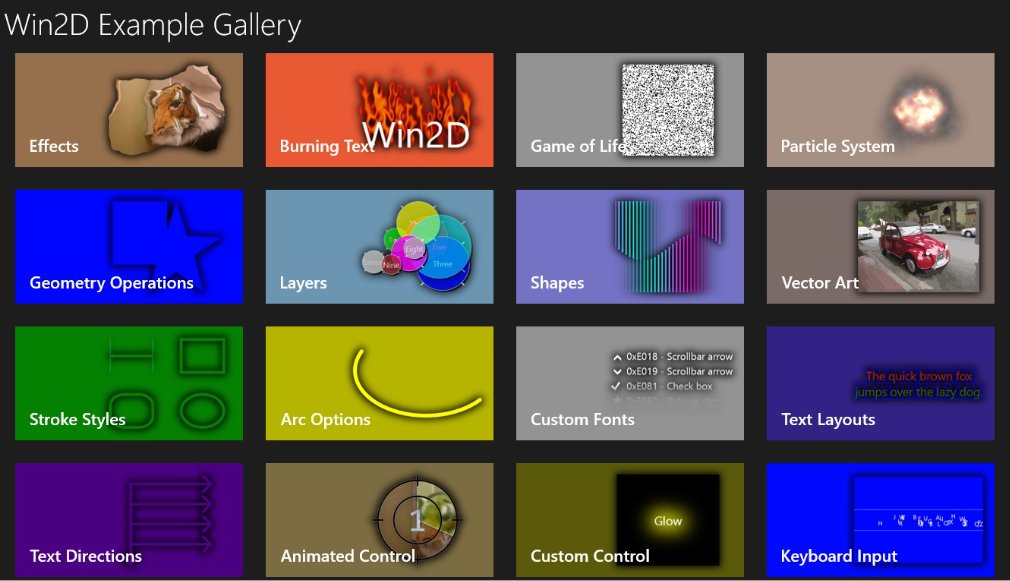The width and height of the screenshot is (1010, 581).
Task: Open the Burning Text demo
Action: (x=379, y=110)
